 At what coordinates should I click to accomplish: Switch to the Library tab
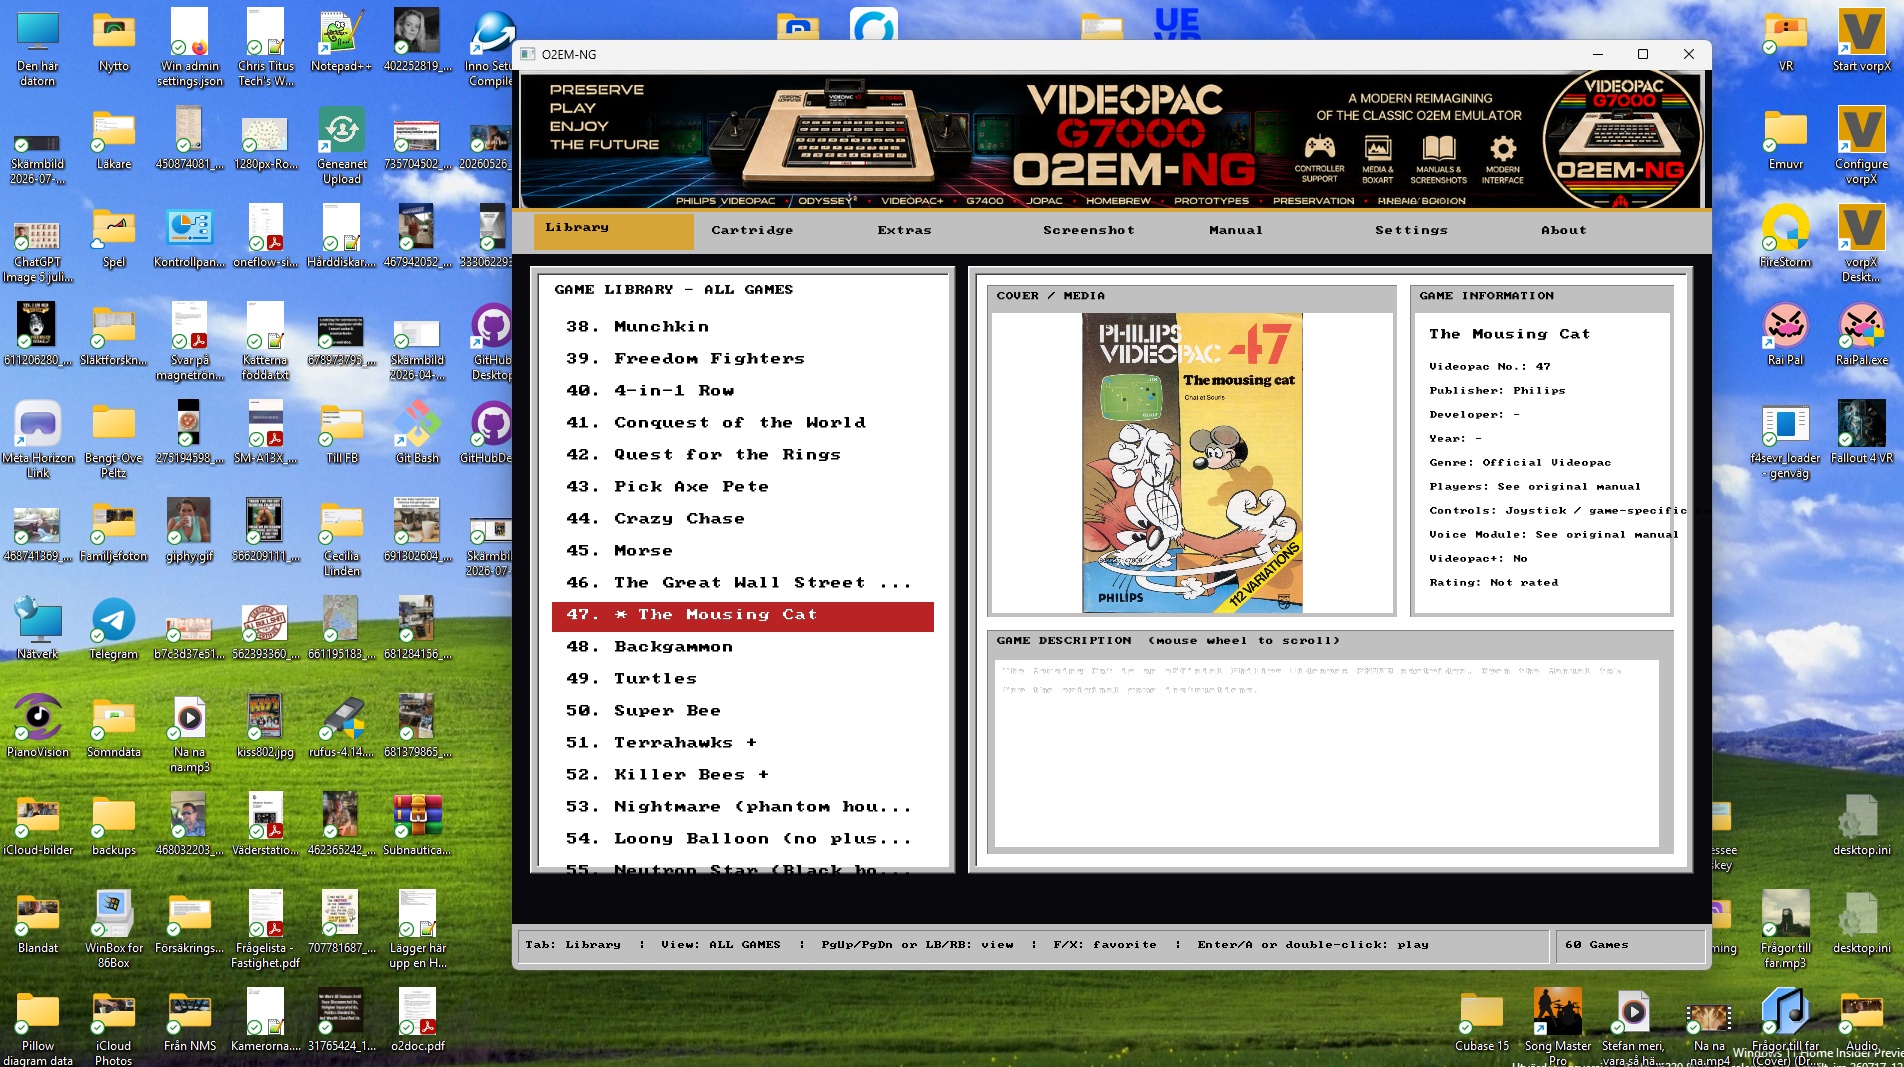(x=613, y=230)
